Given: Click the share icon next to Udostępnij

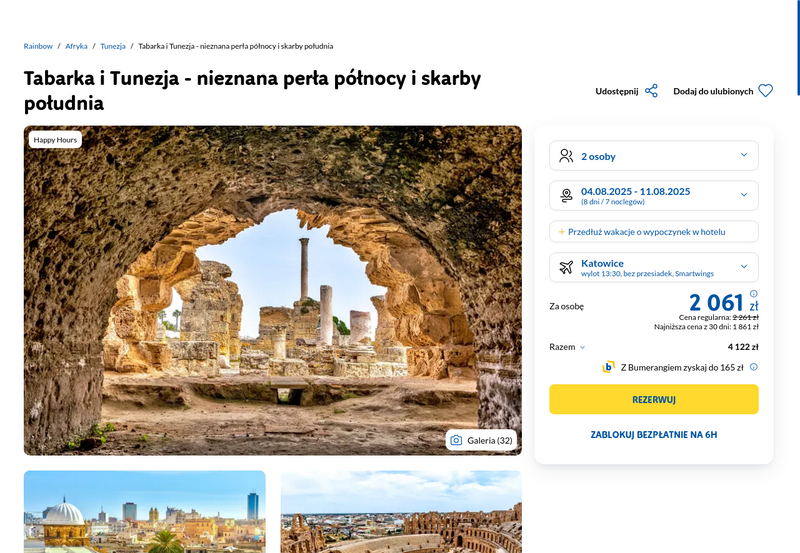Looking at the screenshot, I should (651, 91).
